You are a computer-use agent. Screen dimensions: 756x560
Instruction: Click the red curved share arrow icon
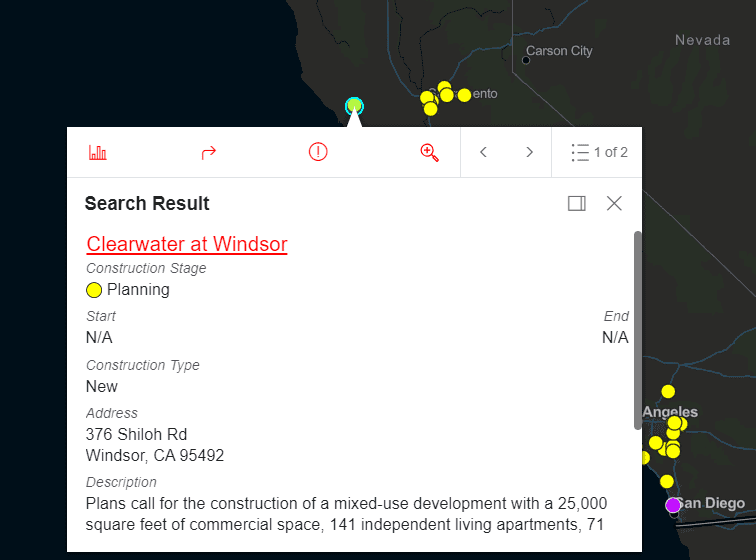pos(208,152)
